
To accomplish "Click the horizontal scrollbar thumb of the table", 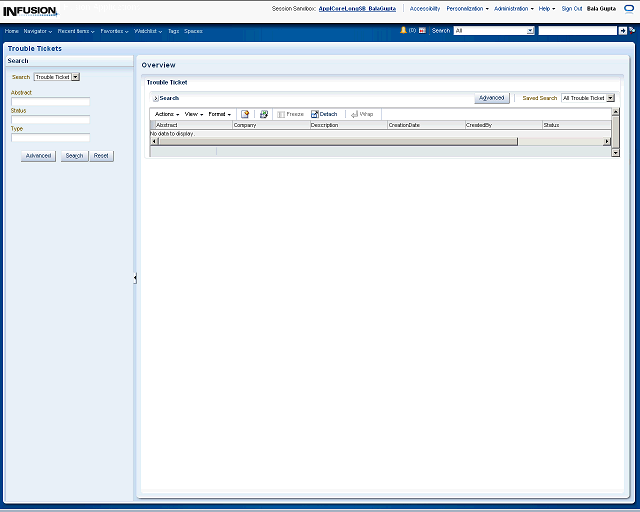I will click(338, 142).
